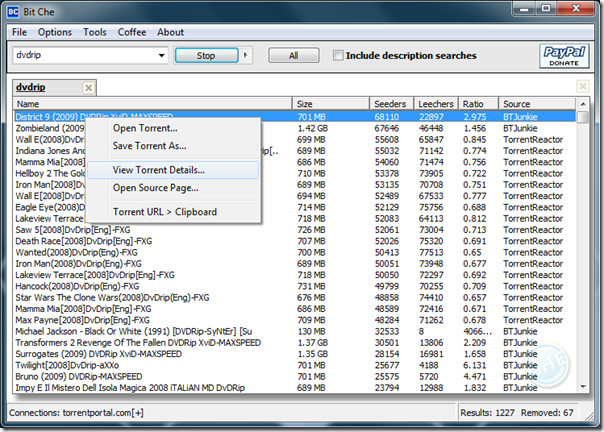Toggle Include description searches checkbox
Screen dimensions: 604x432
click(x=338, y=55)
